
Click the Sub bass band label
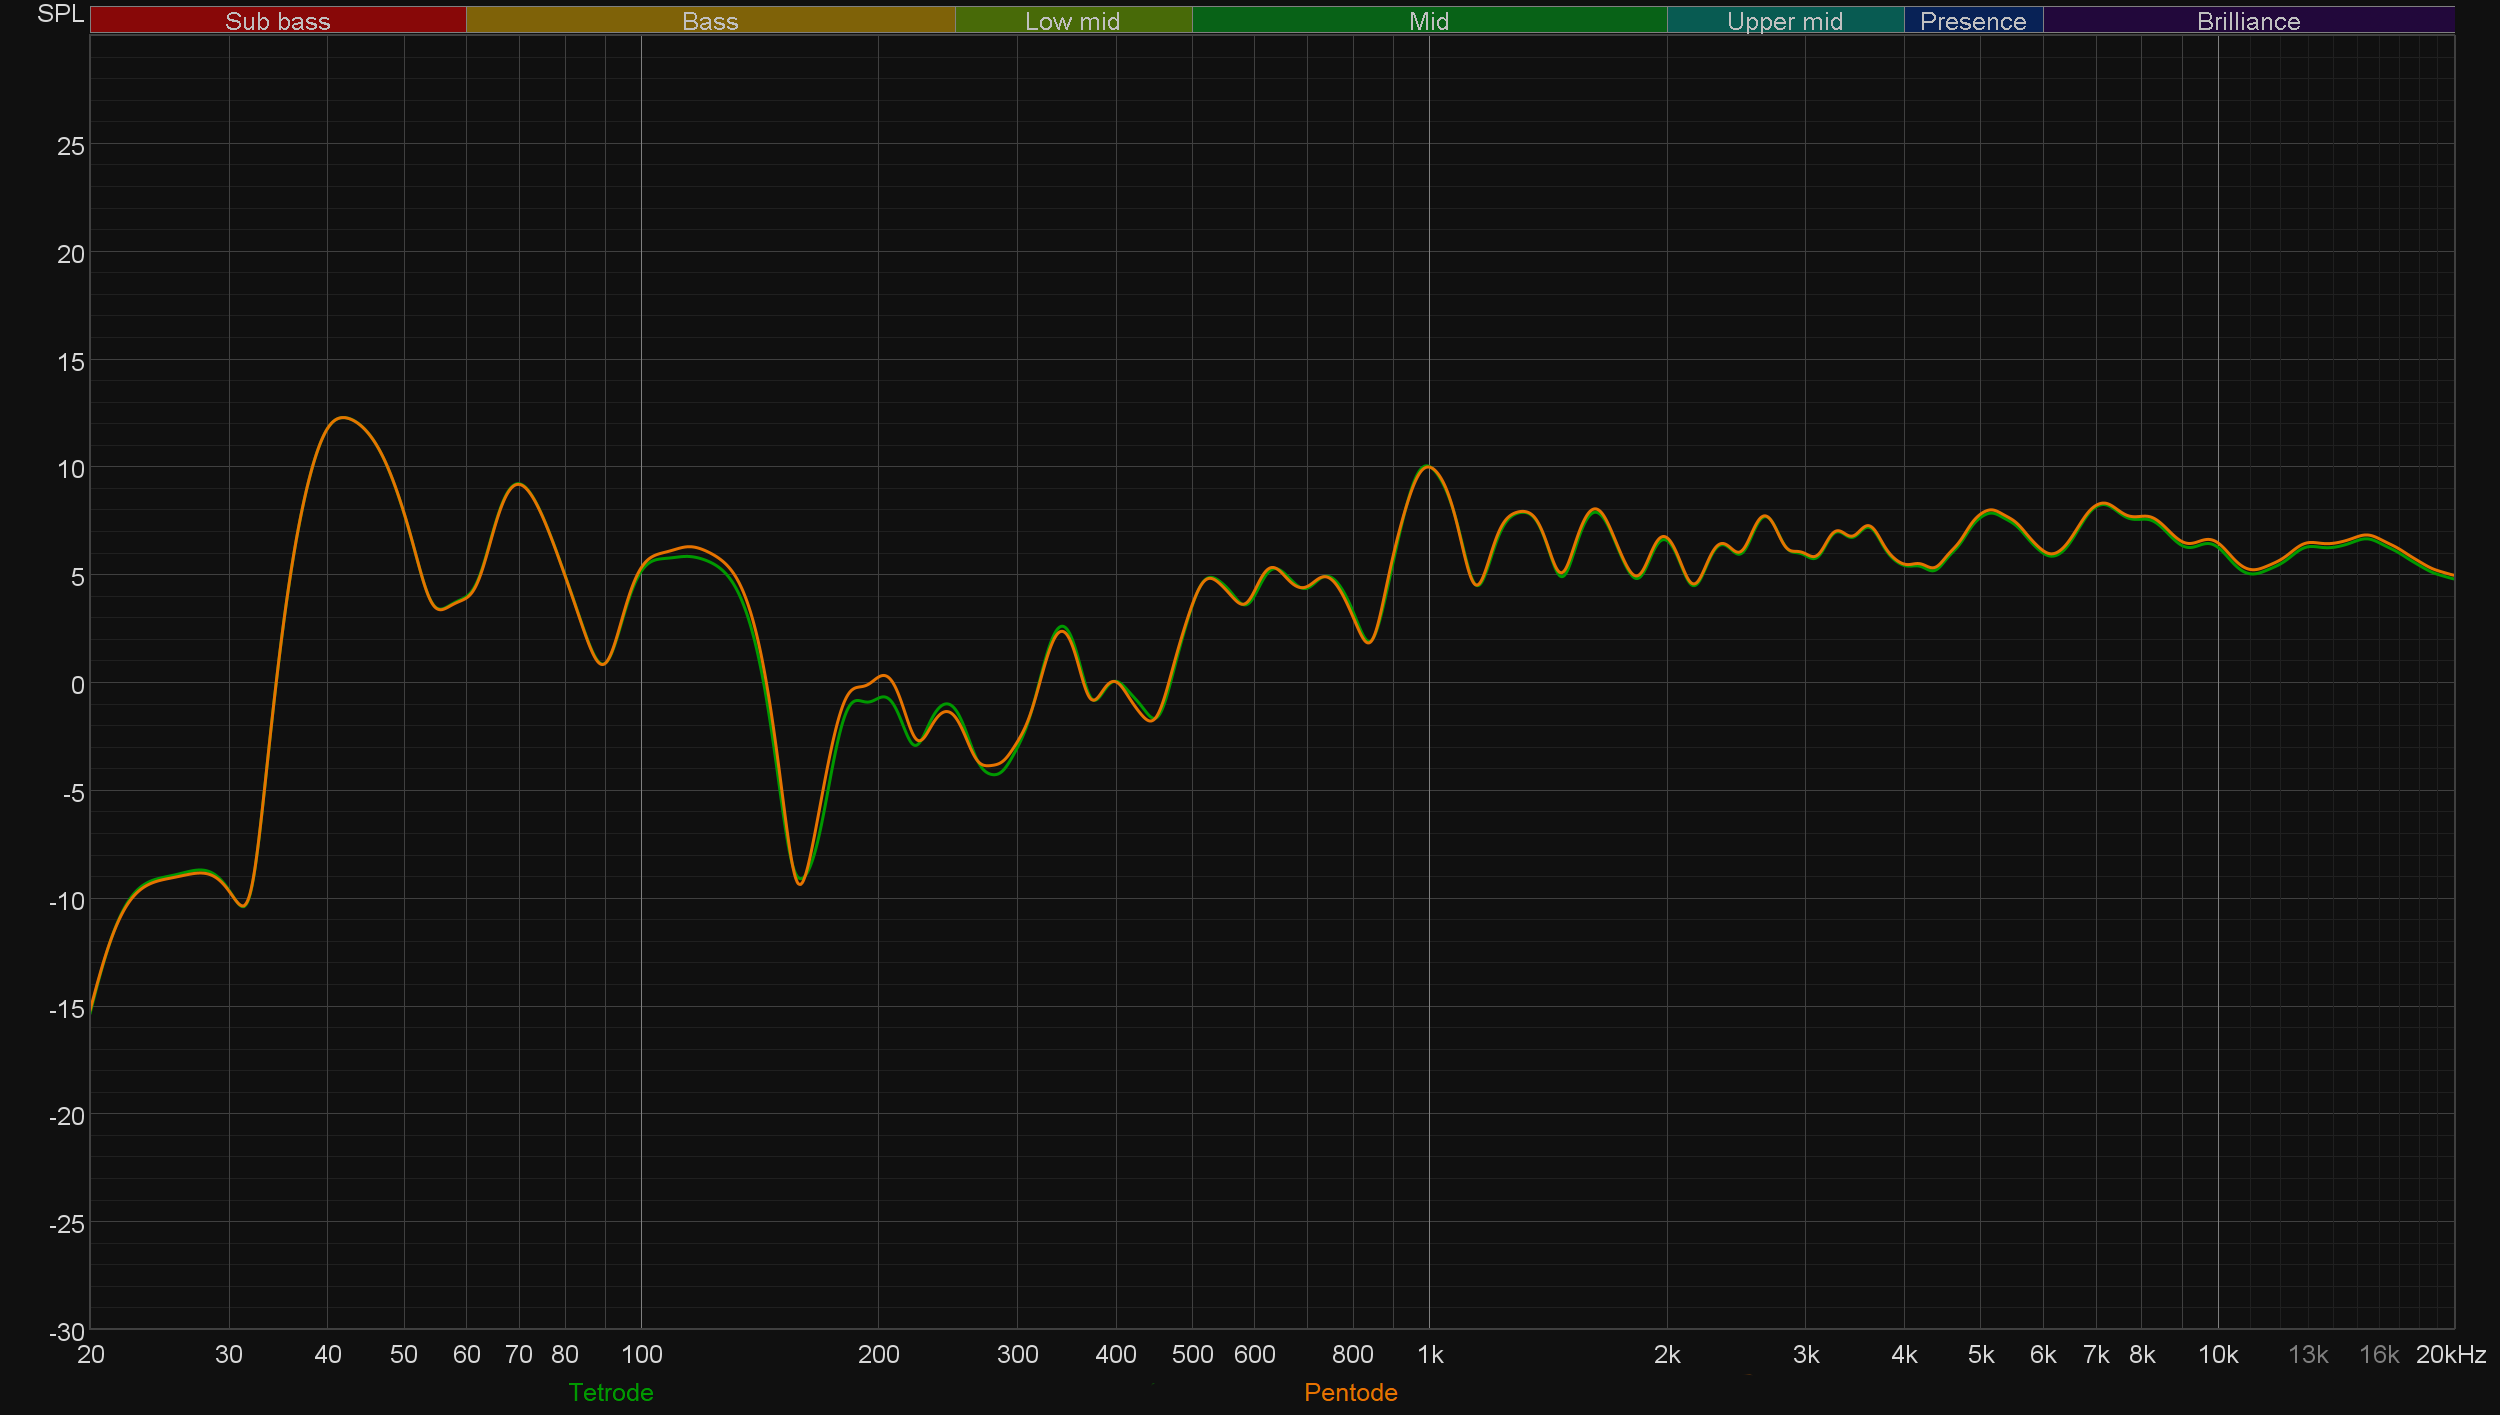(x=277, y=21)
